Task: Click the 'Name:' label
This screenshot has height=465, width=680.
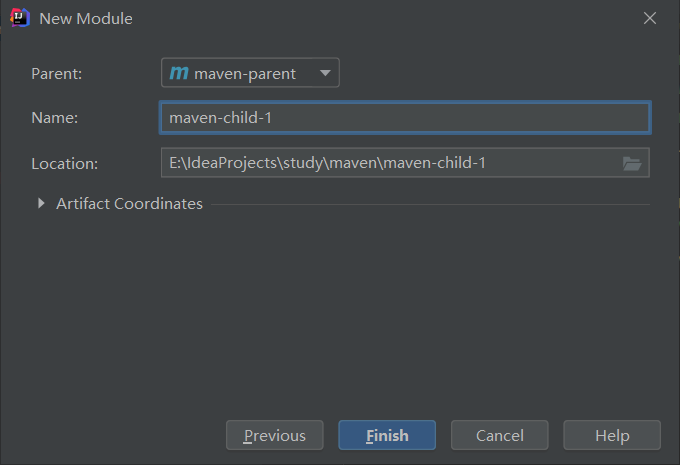Action: pos(55,118)
